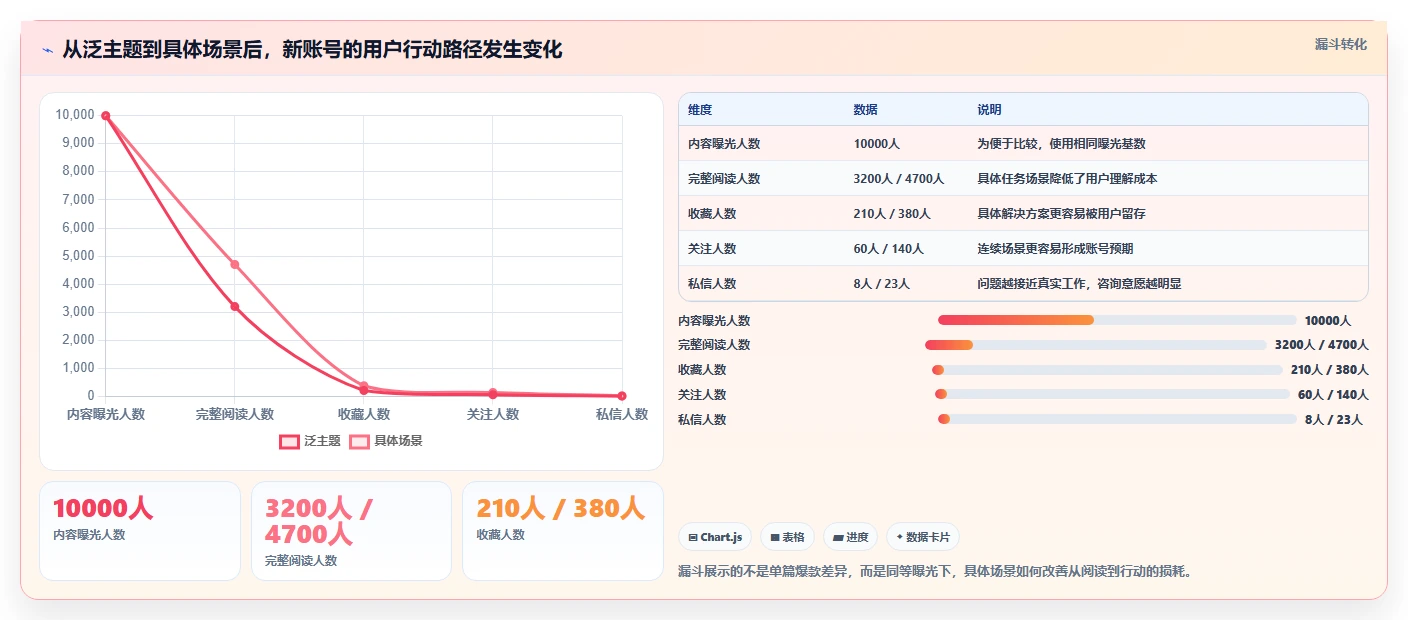Click the note 为便于比较，使用相同曝光基数
This screenshot has width=1408, height=620.
pos(1061,144)
